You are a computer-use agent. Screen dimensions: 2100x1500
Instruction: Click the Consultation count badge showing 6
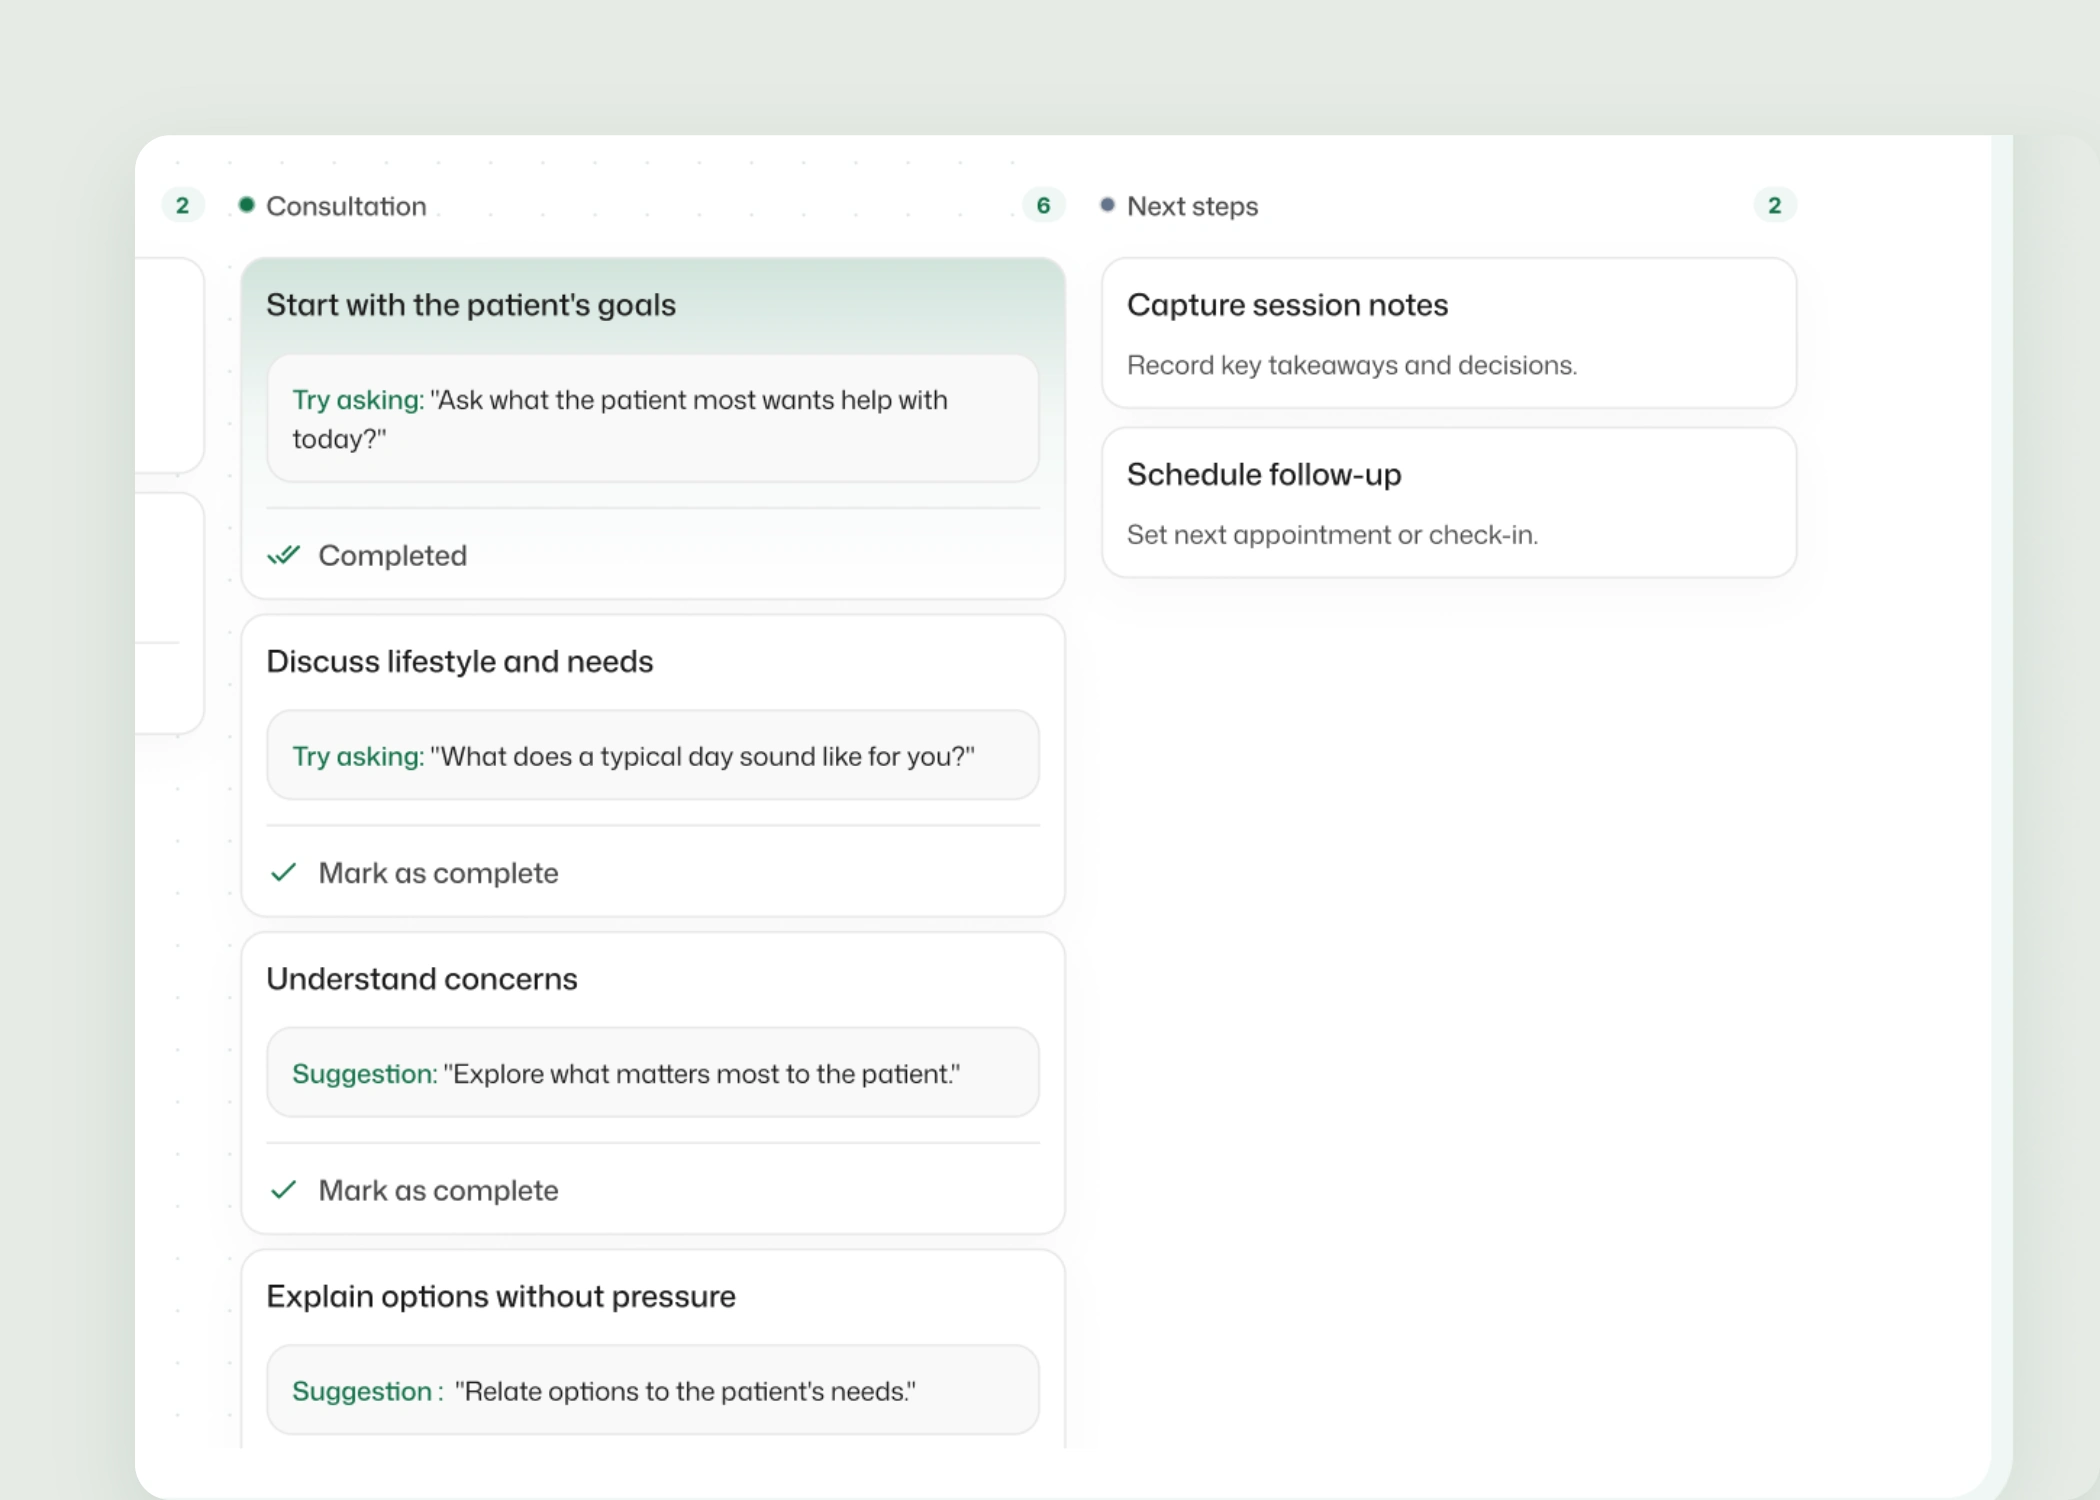coord(1043,205)
